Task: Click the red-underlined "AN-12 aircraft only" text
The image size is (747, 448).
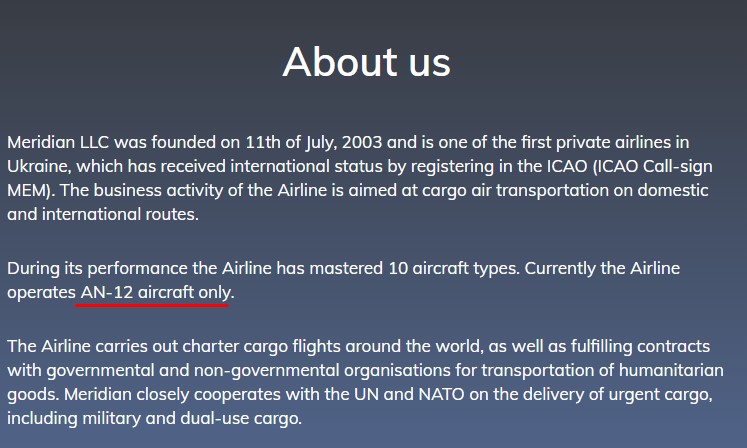Action: click(x=156, y=292)
